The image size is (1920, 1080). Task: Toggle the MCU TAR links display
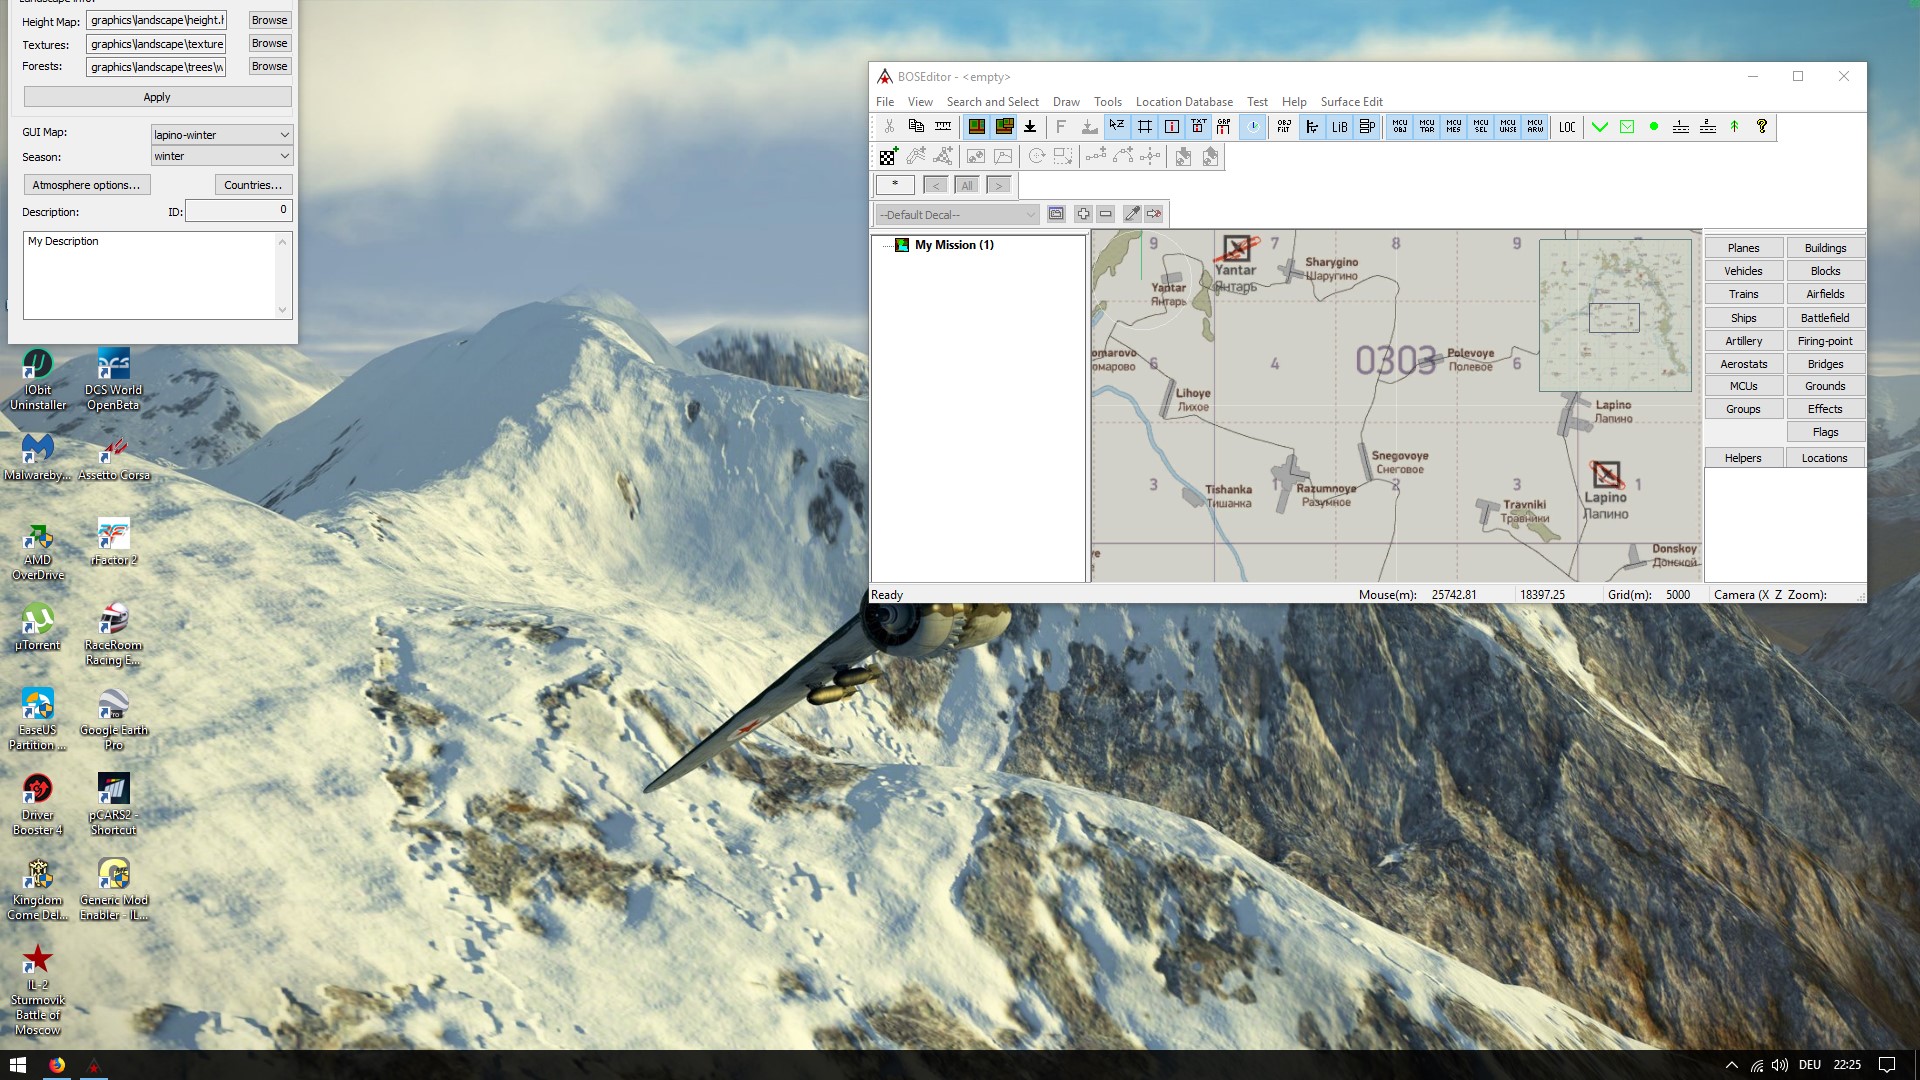coord(1426,127)
